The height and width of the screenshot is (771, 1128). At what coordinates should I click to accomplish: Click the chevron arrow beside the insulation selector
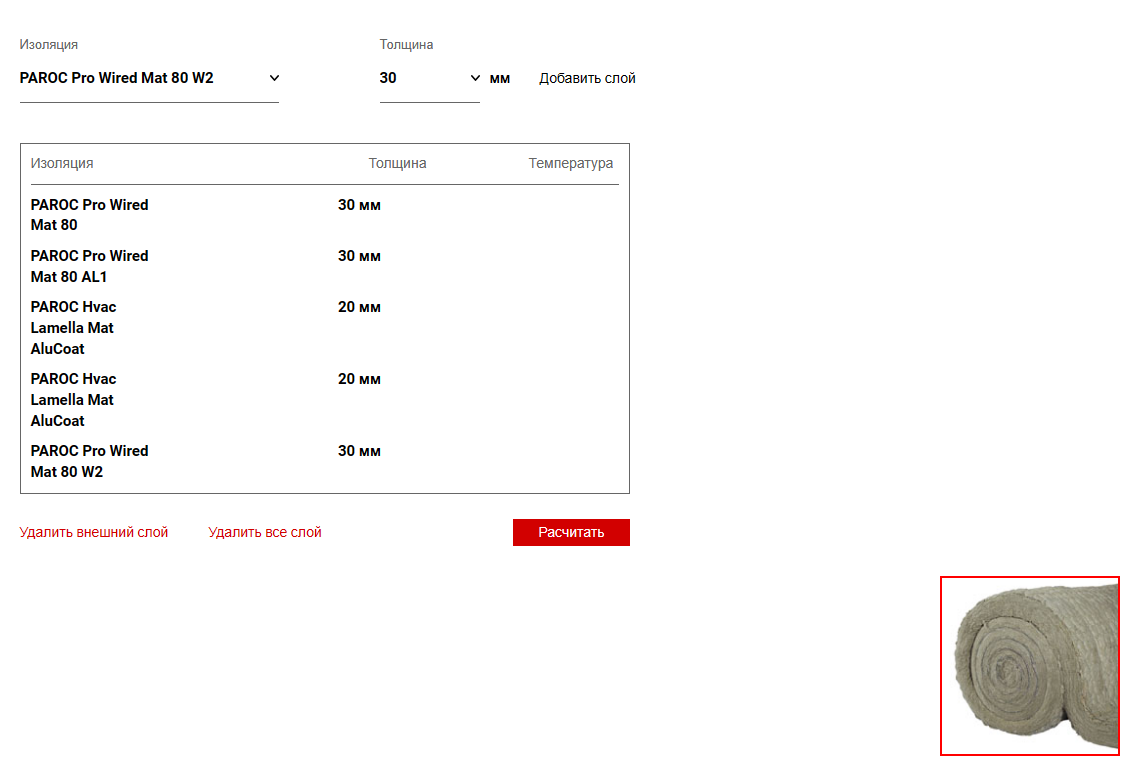(275, 78)
